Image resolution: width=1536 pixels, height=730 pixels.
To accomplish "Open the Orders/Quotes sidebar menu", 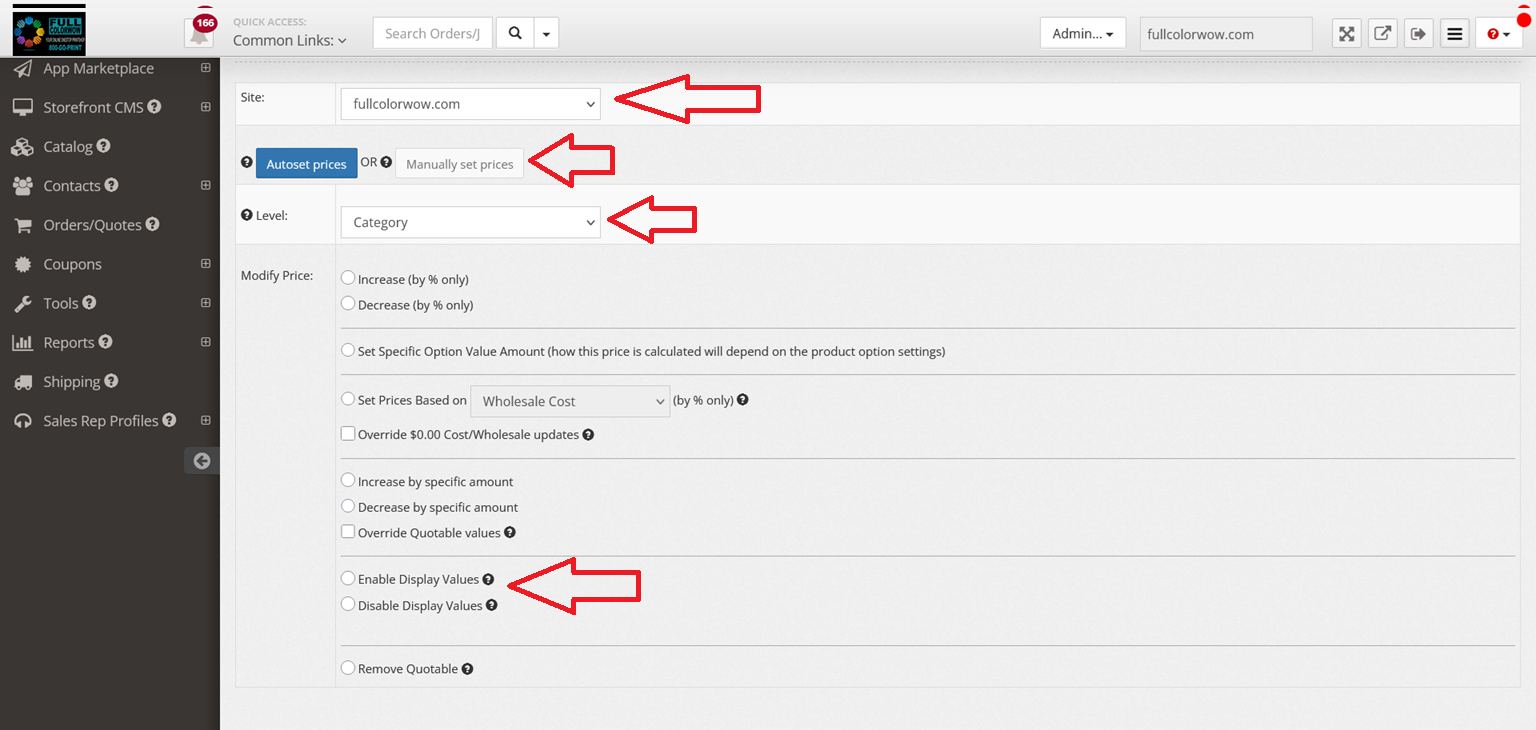I will click(x=92, y=225).
